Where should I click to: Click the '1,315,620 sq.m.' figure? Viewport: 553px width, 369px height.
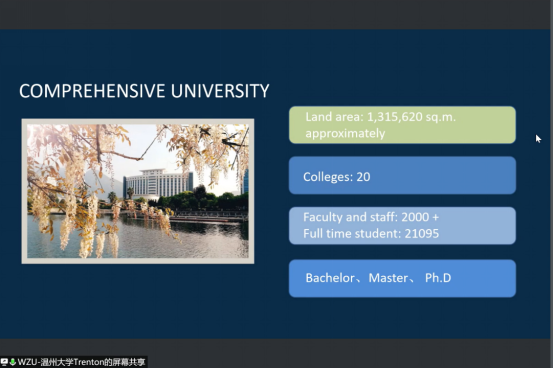[x=412, y=117]
